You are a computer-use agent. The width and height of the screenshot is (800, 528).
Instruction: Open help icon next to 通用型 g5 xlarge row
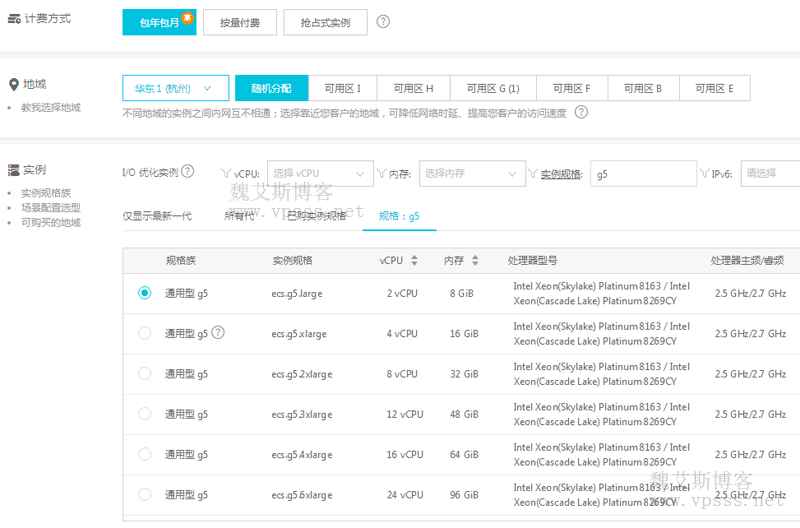[218, 333]
